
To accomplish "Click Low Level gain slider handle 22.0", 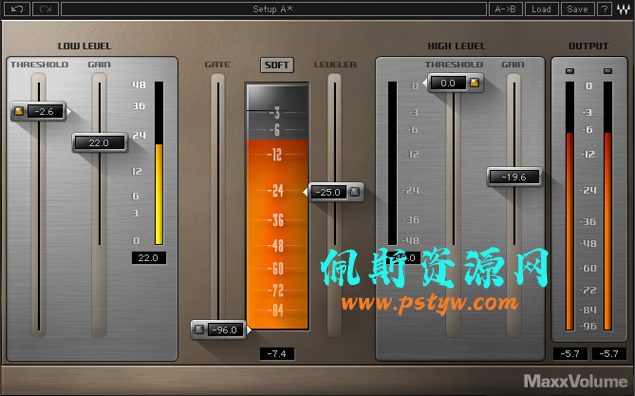I will pos(99,143).
